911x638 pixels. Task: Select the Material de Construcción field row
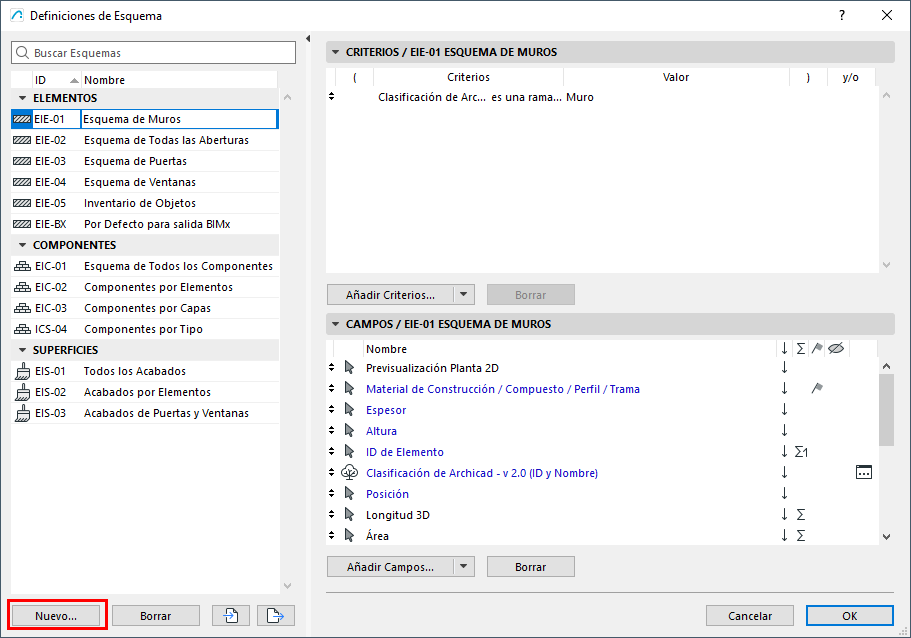click(602, 389)
